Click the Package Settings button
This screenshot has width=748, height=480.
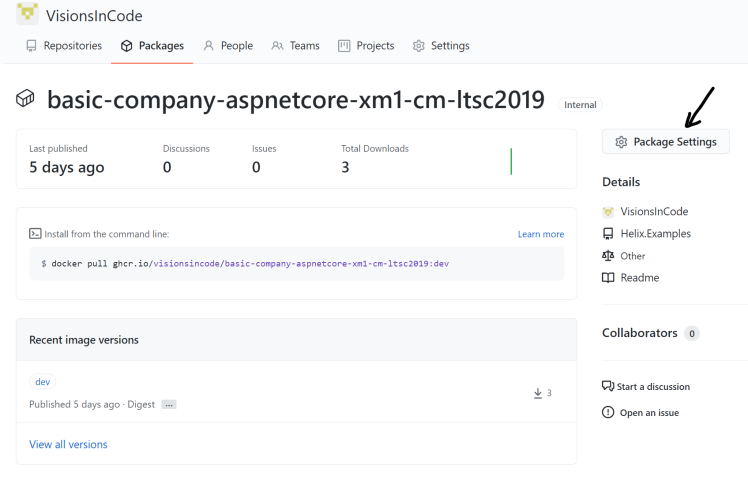tap(666, 142)
